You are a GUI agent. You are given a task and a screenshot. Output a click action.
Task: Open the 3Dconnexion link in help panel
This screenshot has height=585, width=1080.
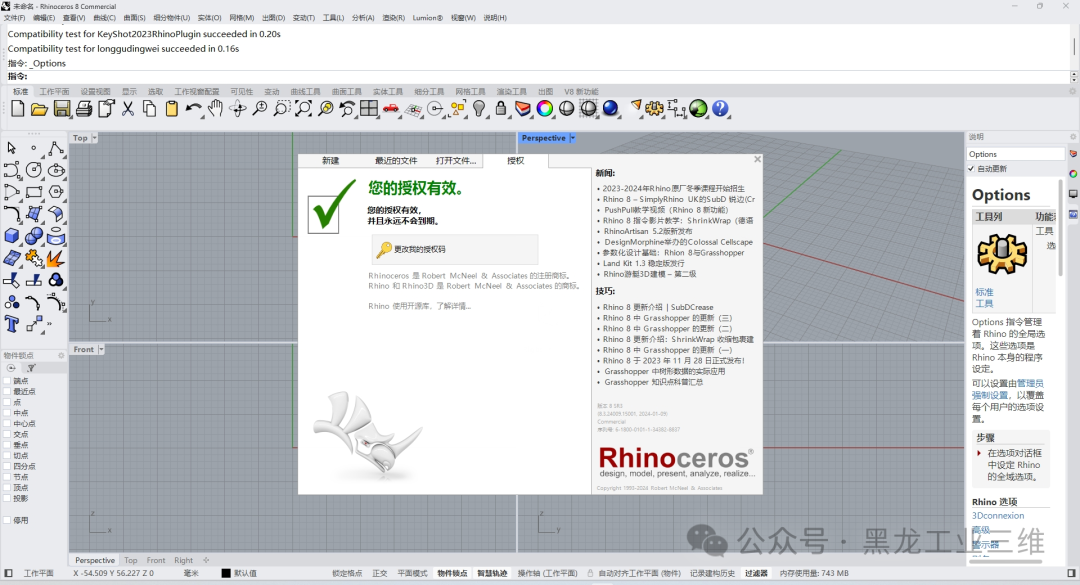tap(998, 515)
